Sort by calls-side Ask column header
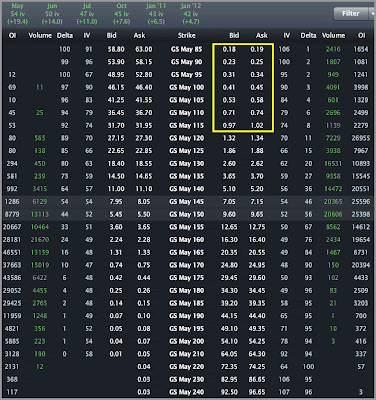The width and height of the screenshot is (376, 400). click(139, 35)
